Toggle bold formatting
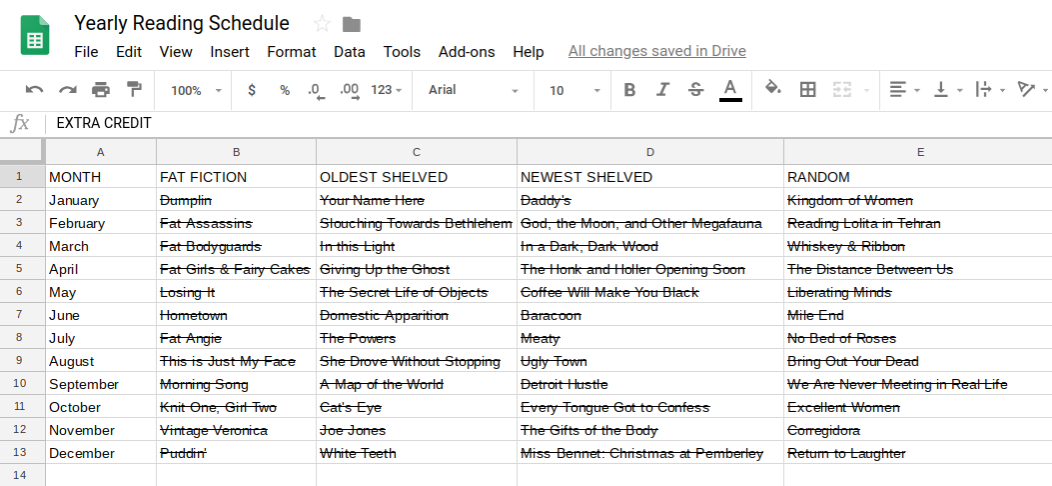This screenshot has width=1052, height=486. coord(630,90)
